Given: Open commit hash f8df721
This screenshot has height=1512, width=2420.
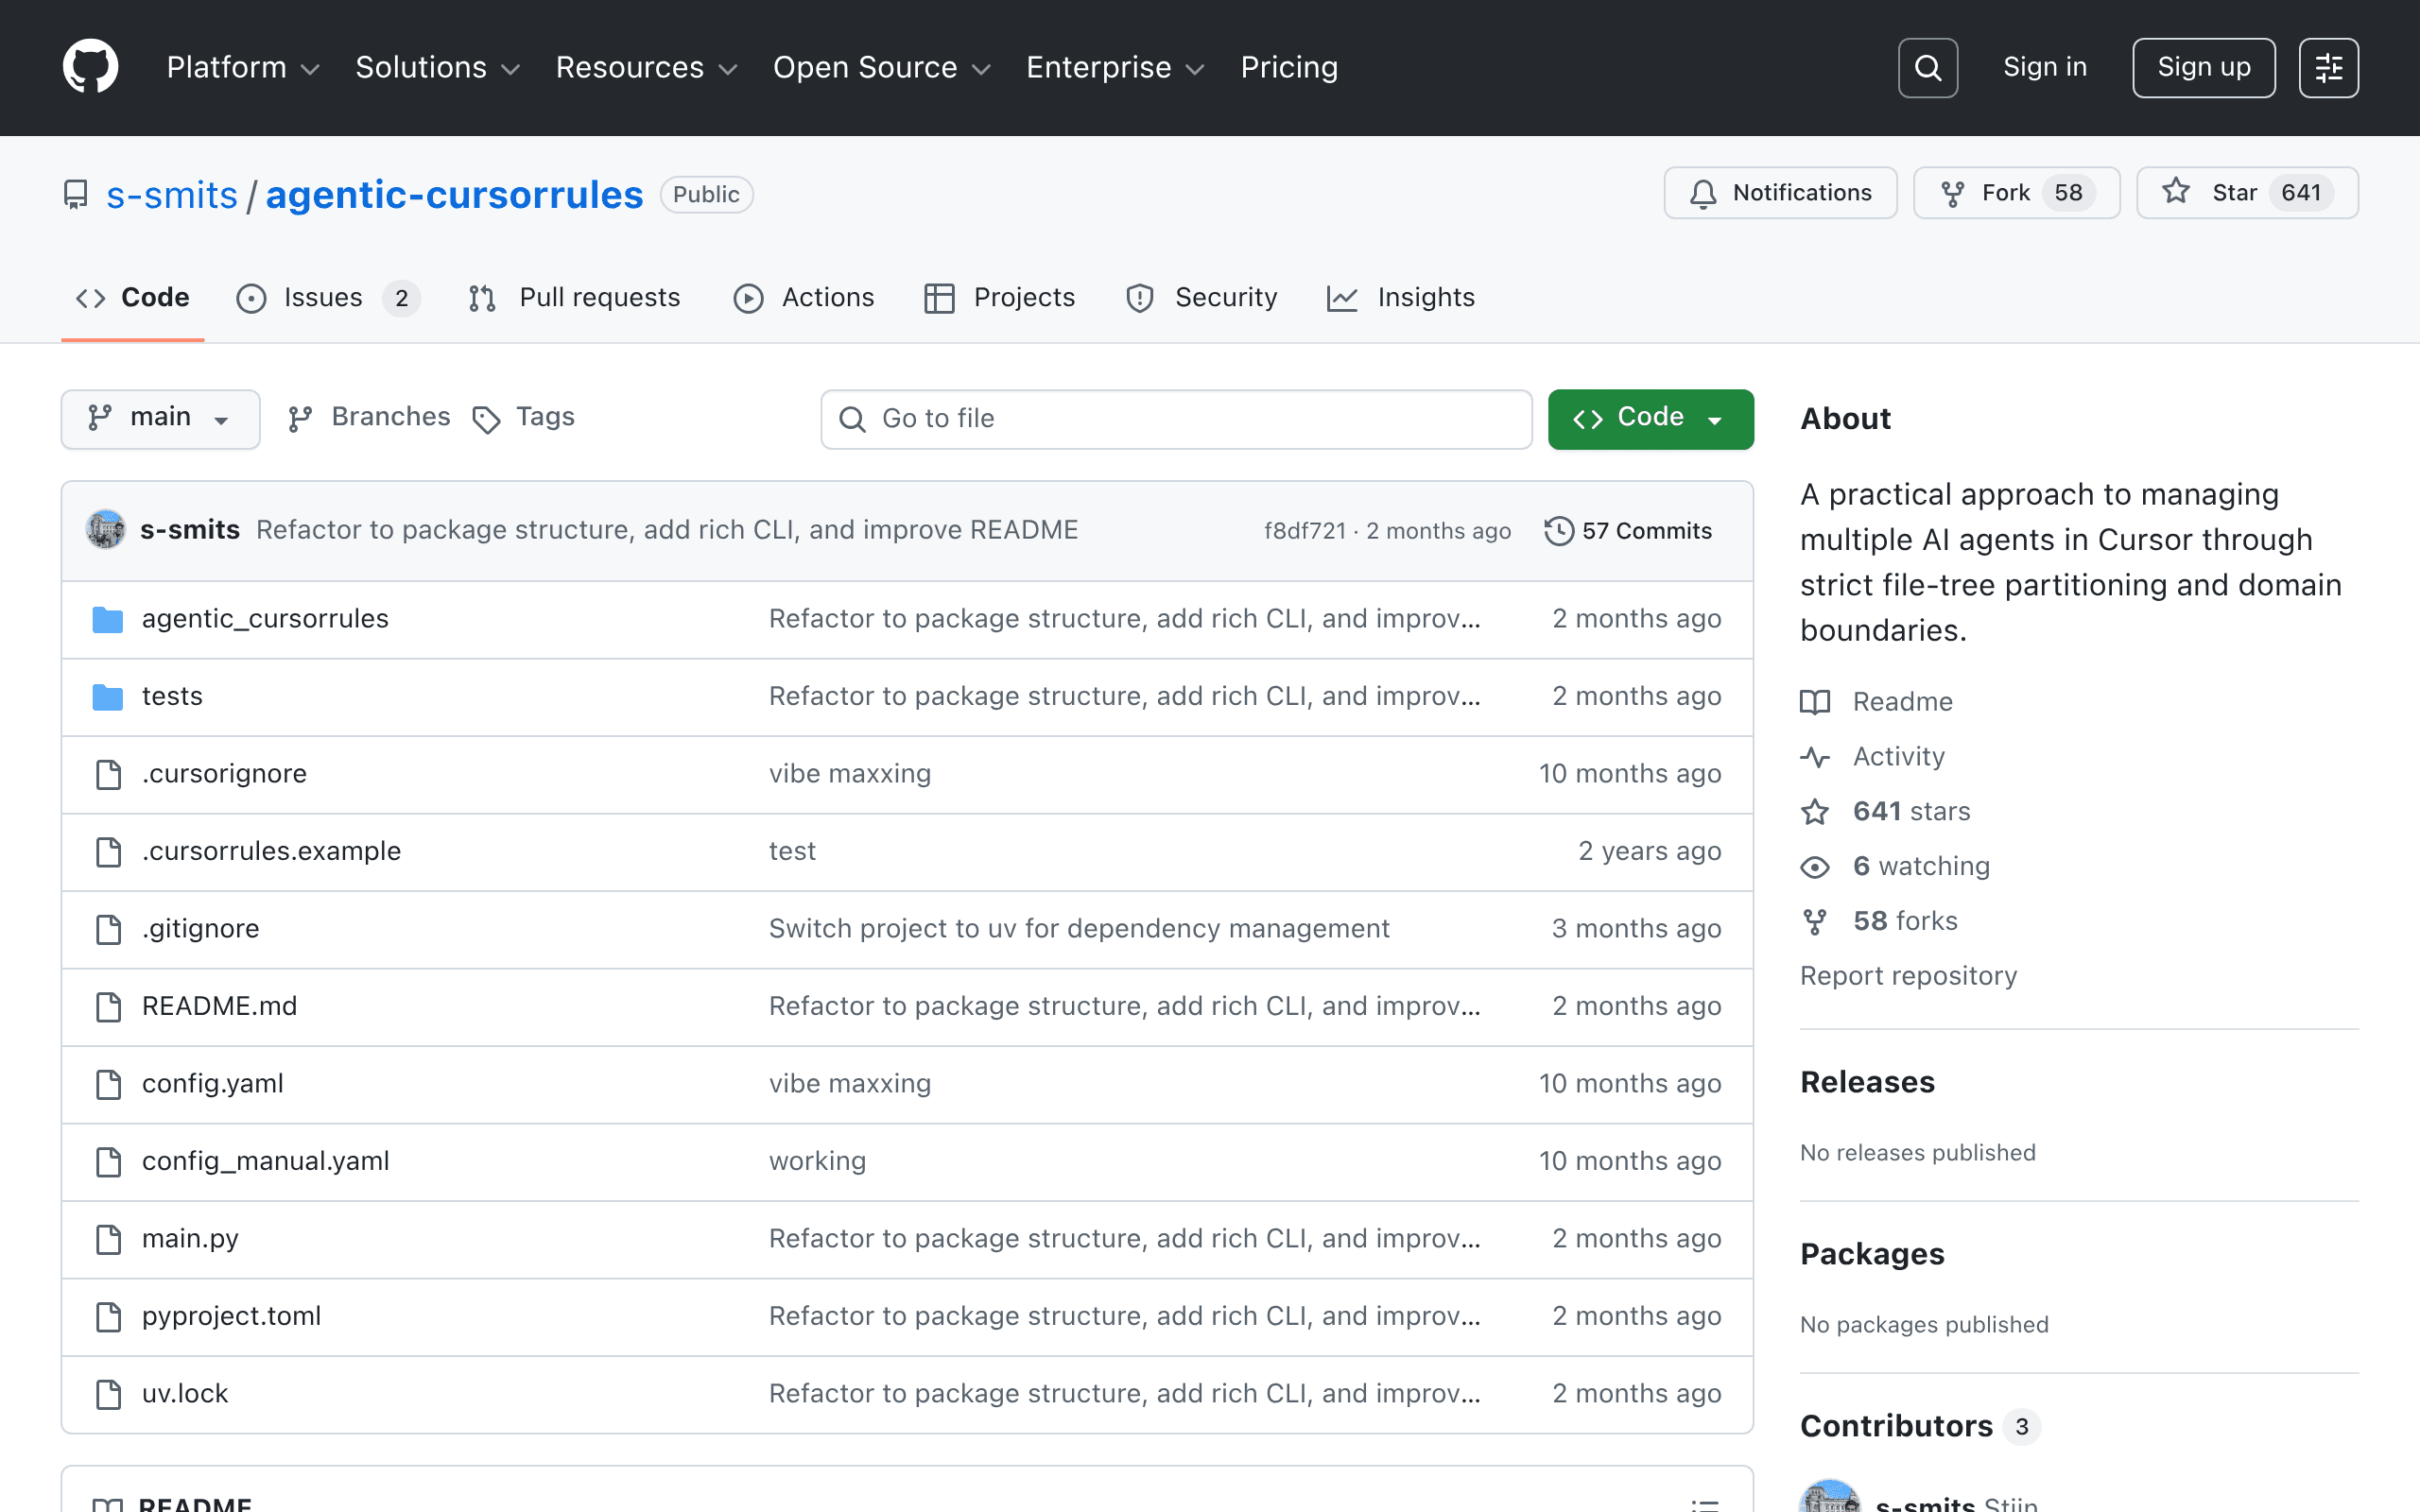Looking at the screenshot, I should [x=1304, y=531].
